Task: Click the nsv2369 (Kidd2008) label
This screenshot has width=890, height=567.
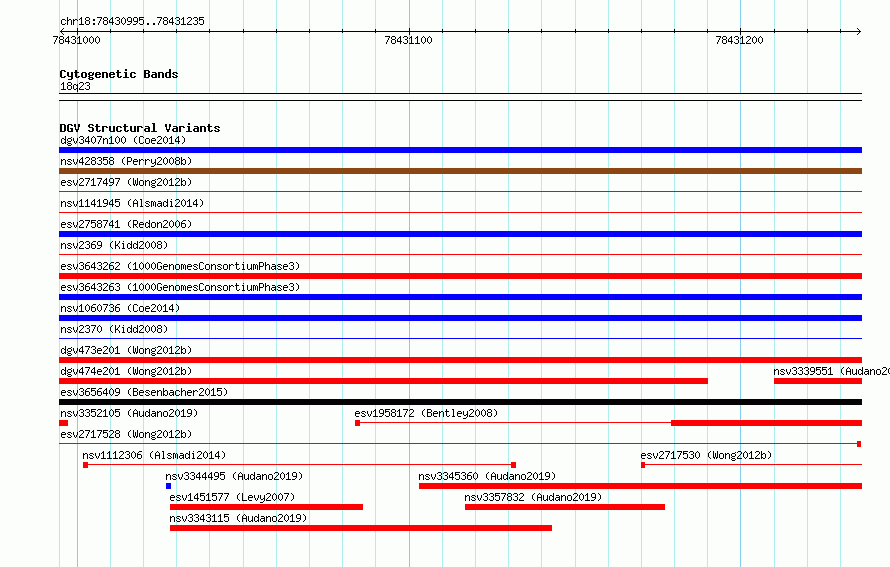Action: click(114, 245)
